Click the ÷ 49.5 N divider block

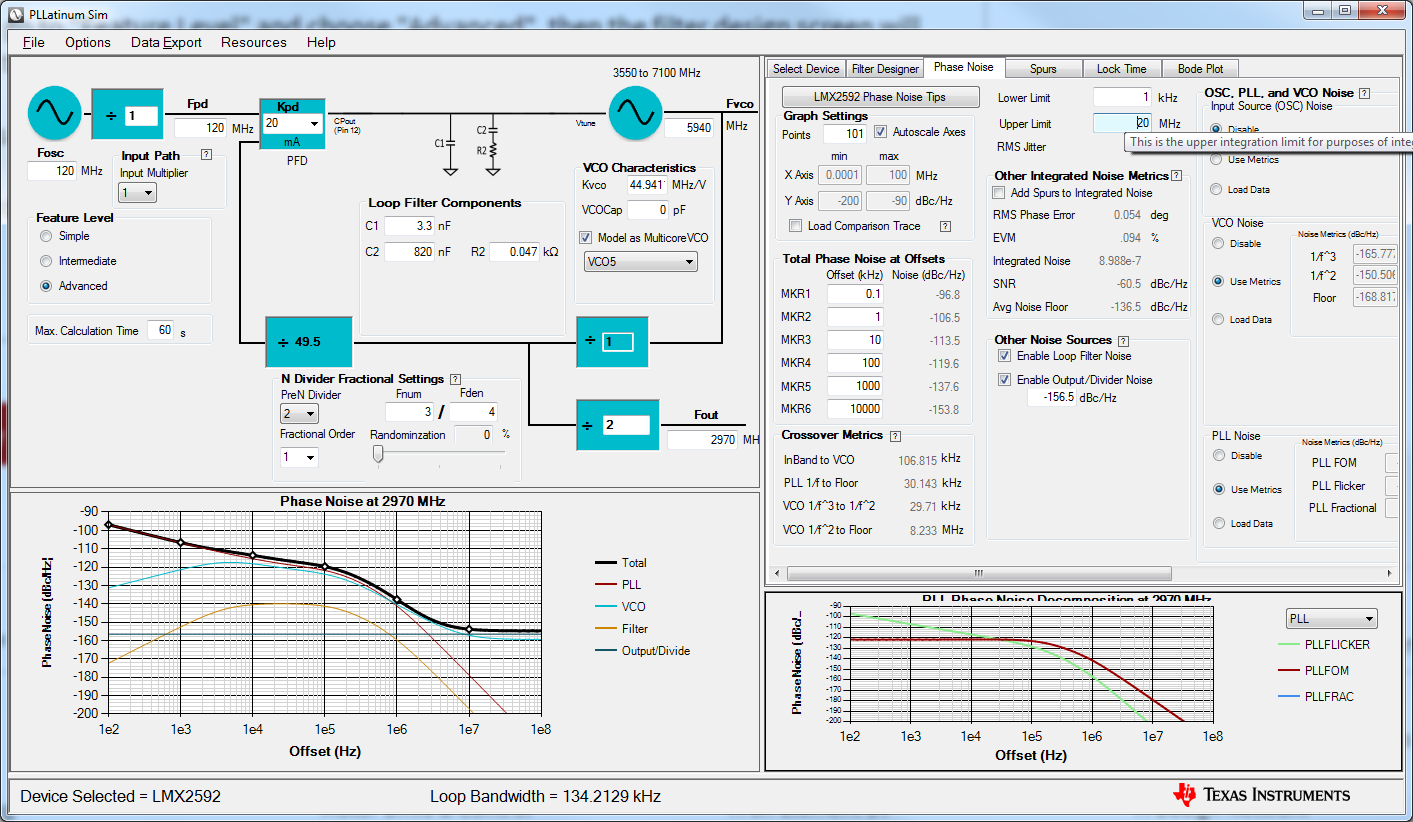(x=309, y=342)
